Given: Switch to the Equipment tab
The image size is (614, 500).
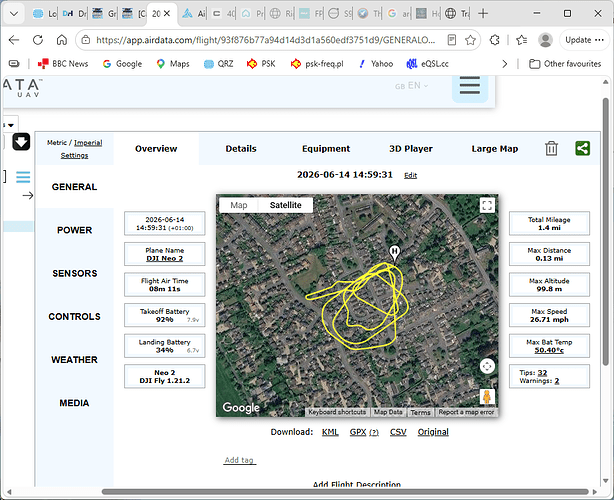Looking at the screenshot, I should pos(326,149).
